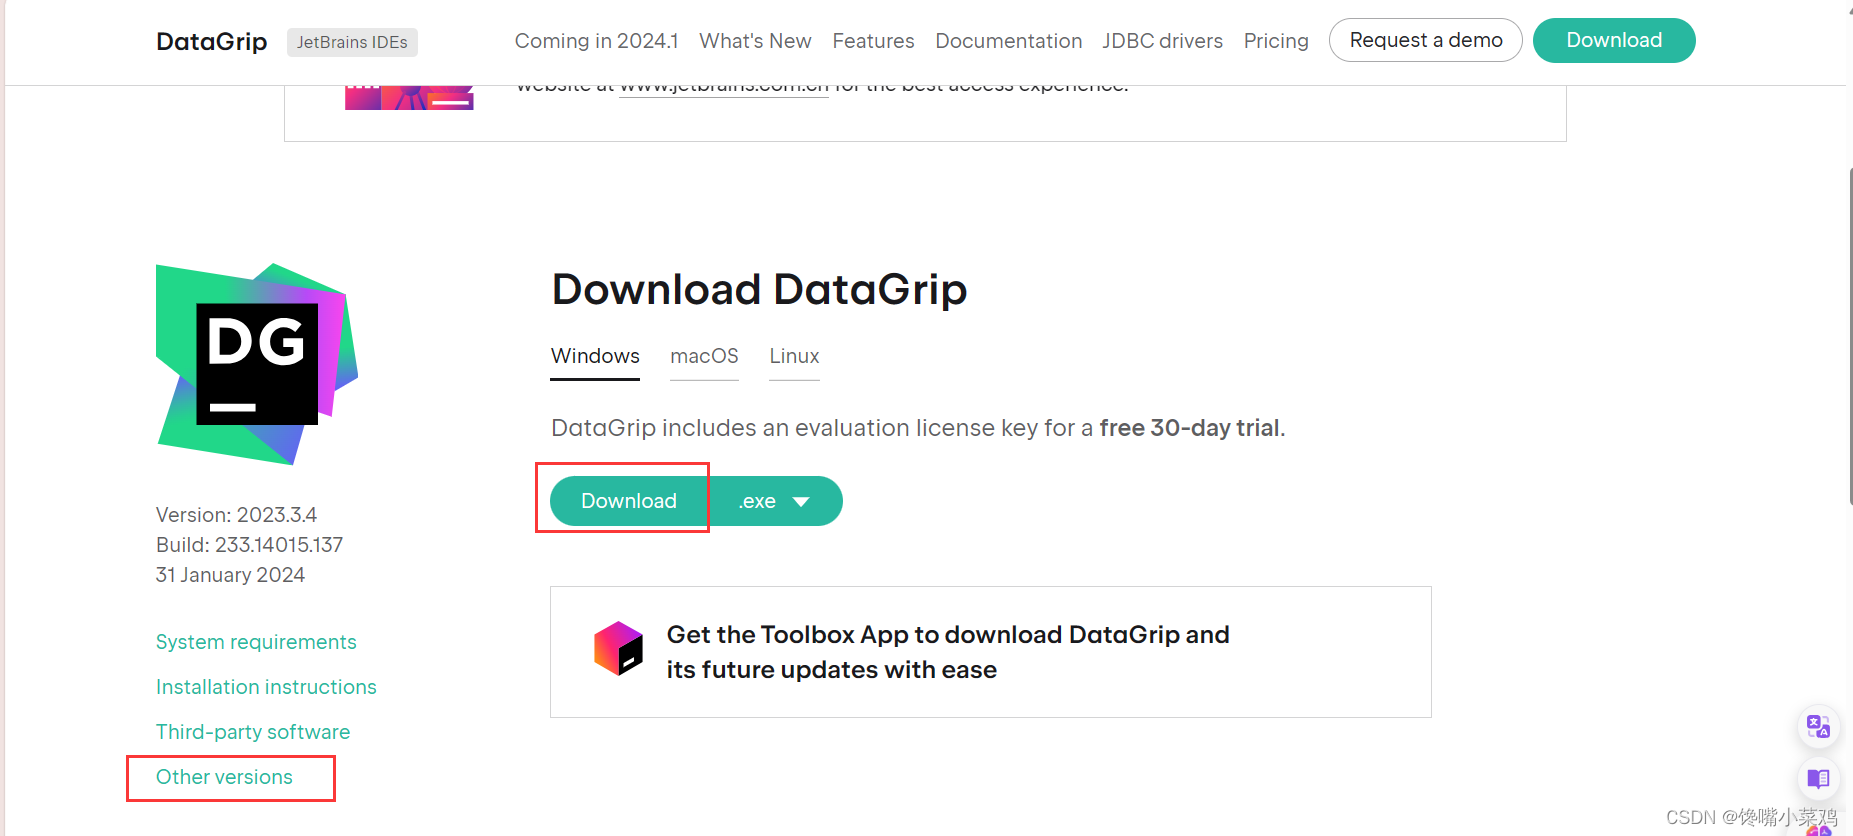The image size is (1853, 836).
Task: Expand the .exe installer format dropdown
Action: coord(775,501)
